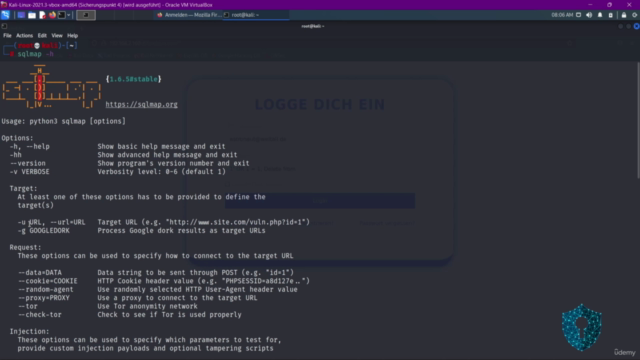The height and width of the screenshot is (360, 640).
Task: Click the 'Target:' section heading
Action: pyautogui.click(x=23, y=189)
